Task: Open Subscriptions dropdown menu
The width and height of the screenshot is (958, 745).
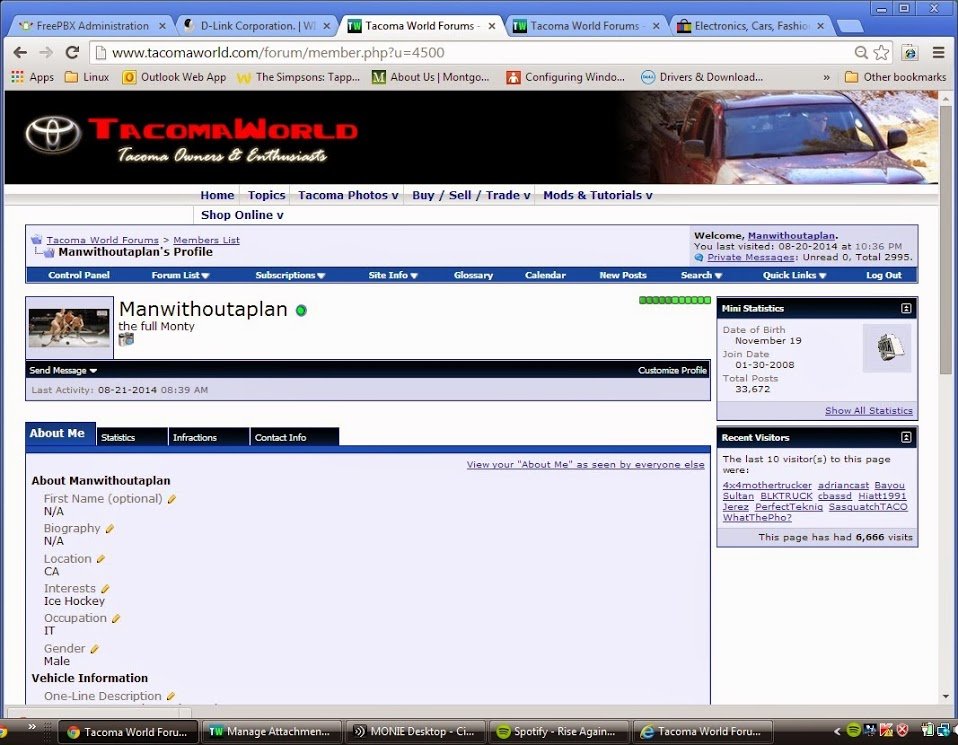Action: (x=290, y=276)
